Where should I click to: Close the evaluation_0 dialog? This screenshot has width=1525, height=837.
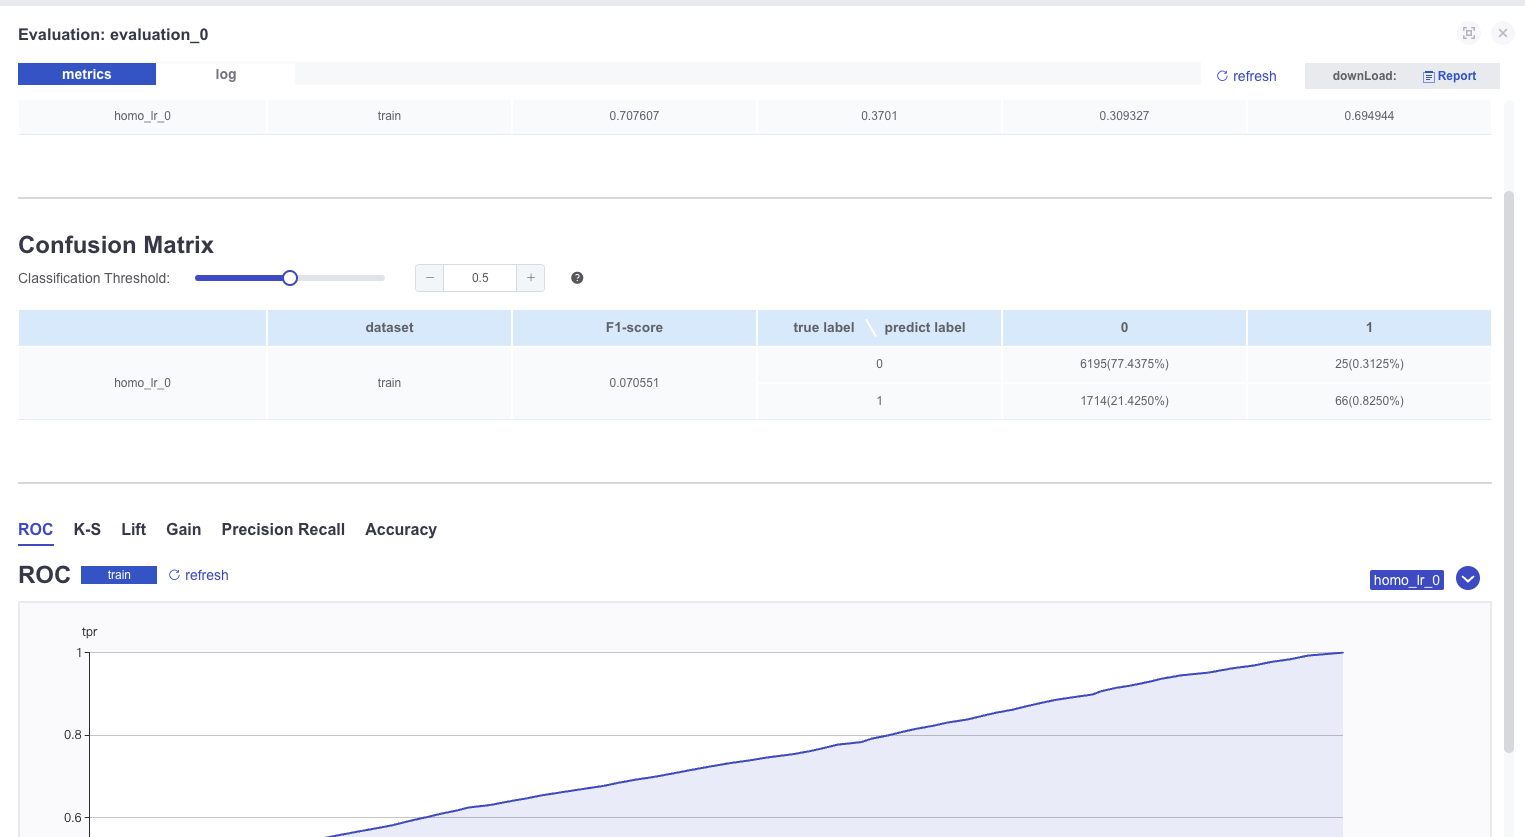tap(1502, 33)
